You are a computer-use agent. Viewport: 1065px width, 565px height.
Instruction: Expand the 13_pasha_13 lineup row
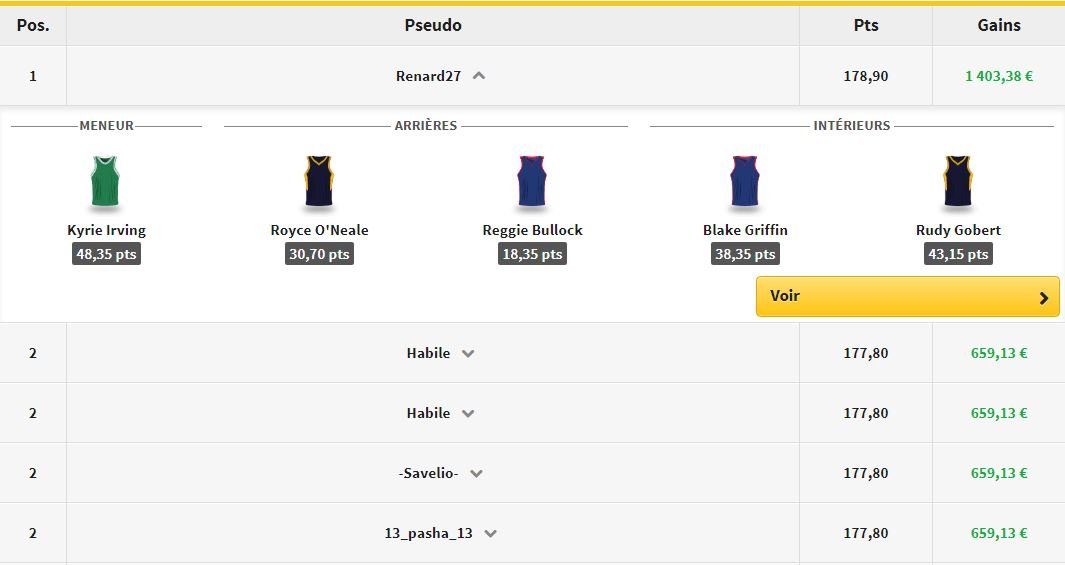[x=490, y=534]
